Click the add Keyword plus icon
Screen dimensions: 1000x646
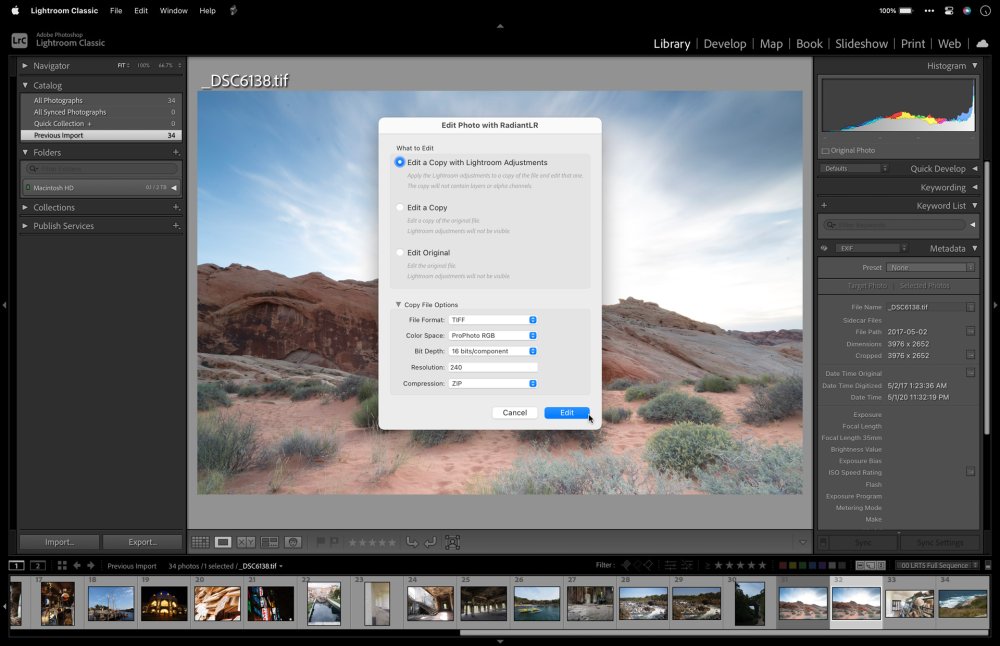tap(824, 205)
